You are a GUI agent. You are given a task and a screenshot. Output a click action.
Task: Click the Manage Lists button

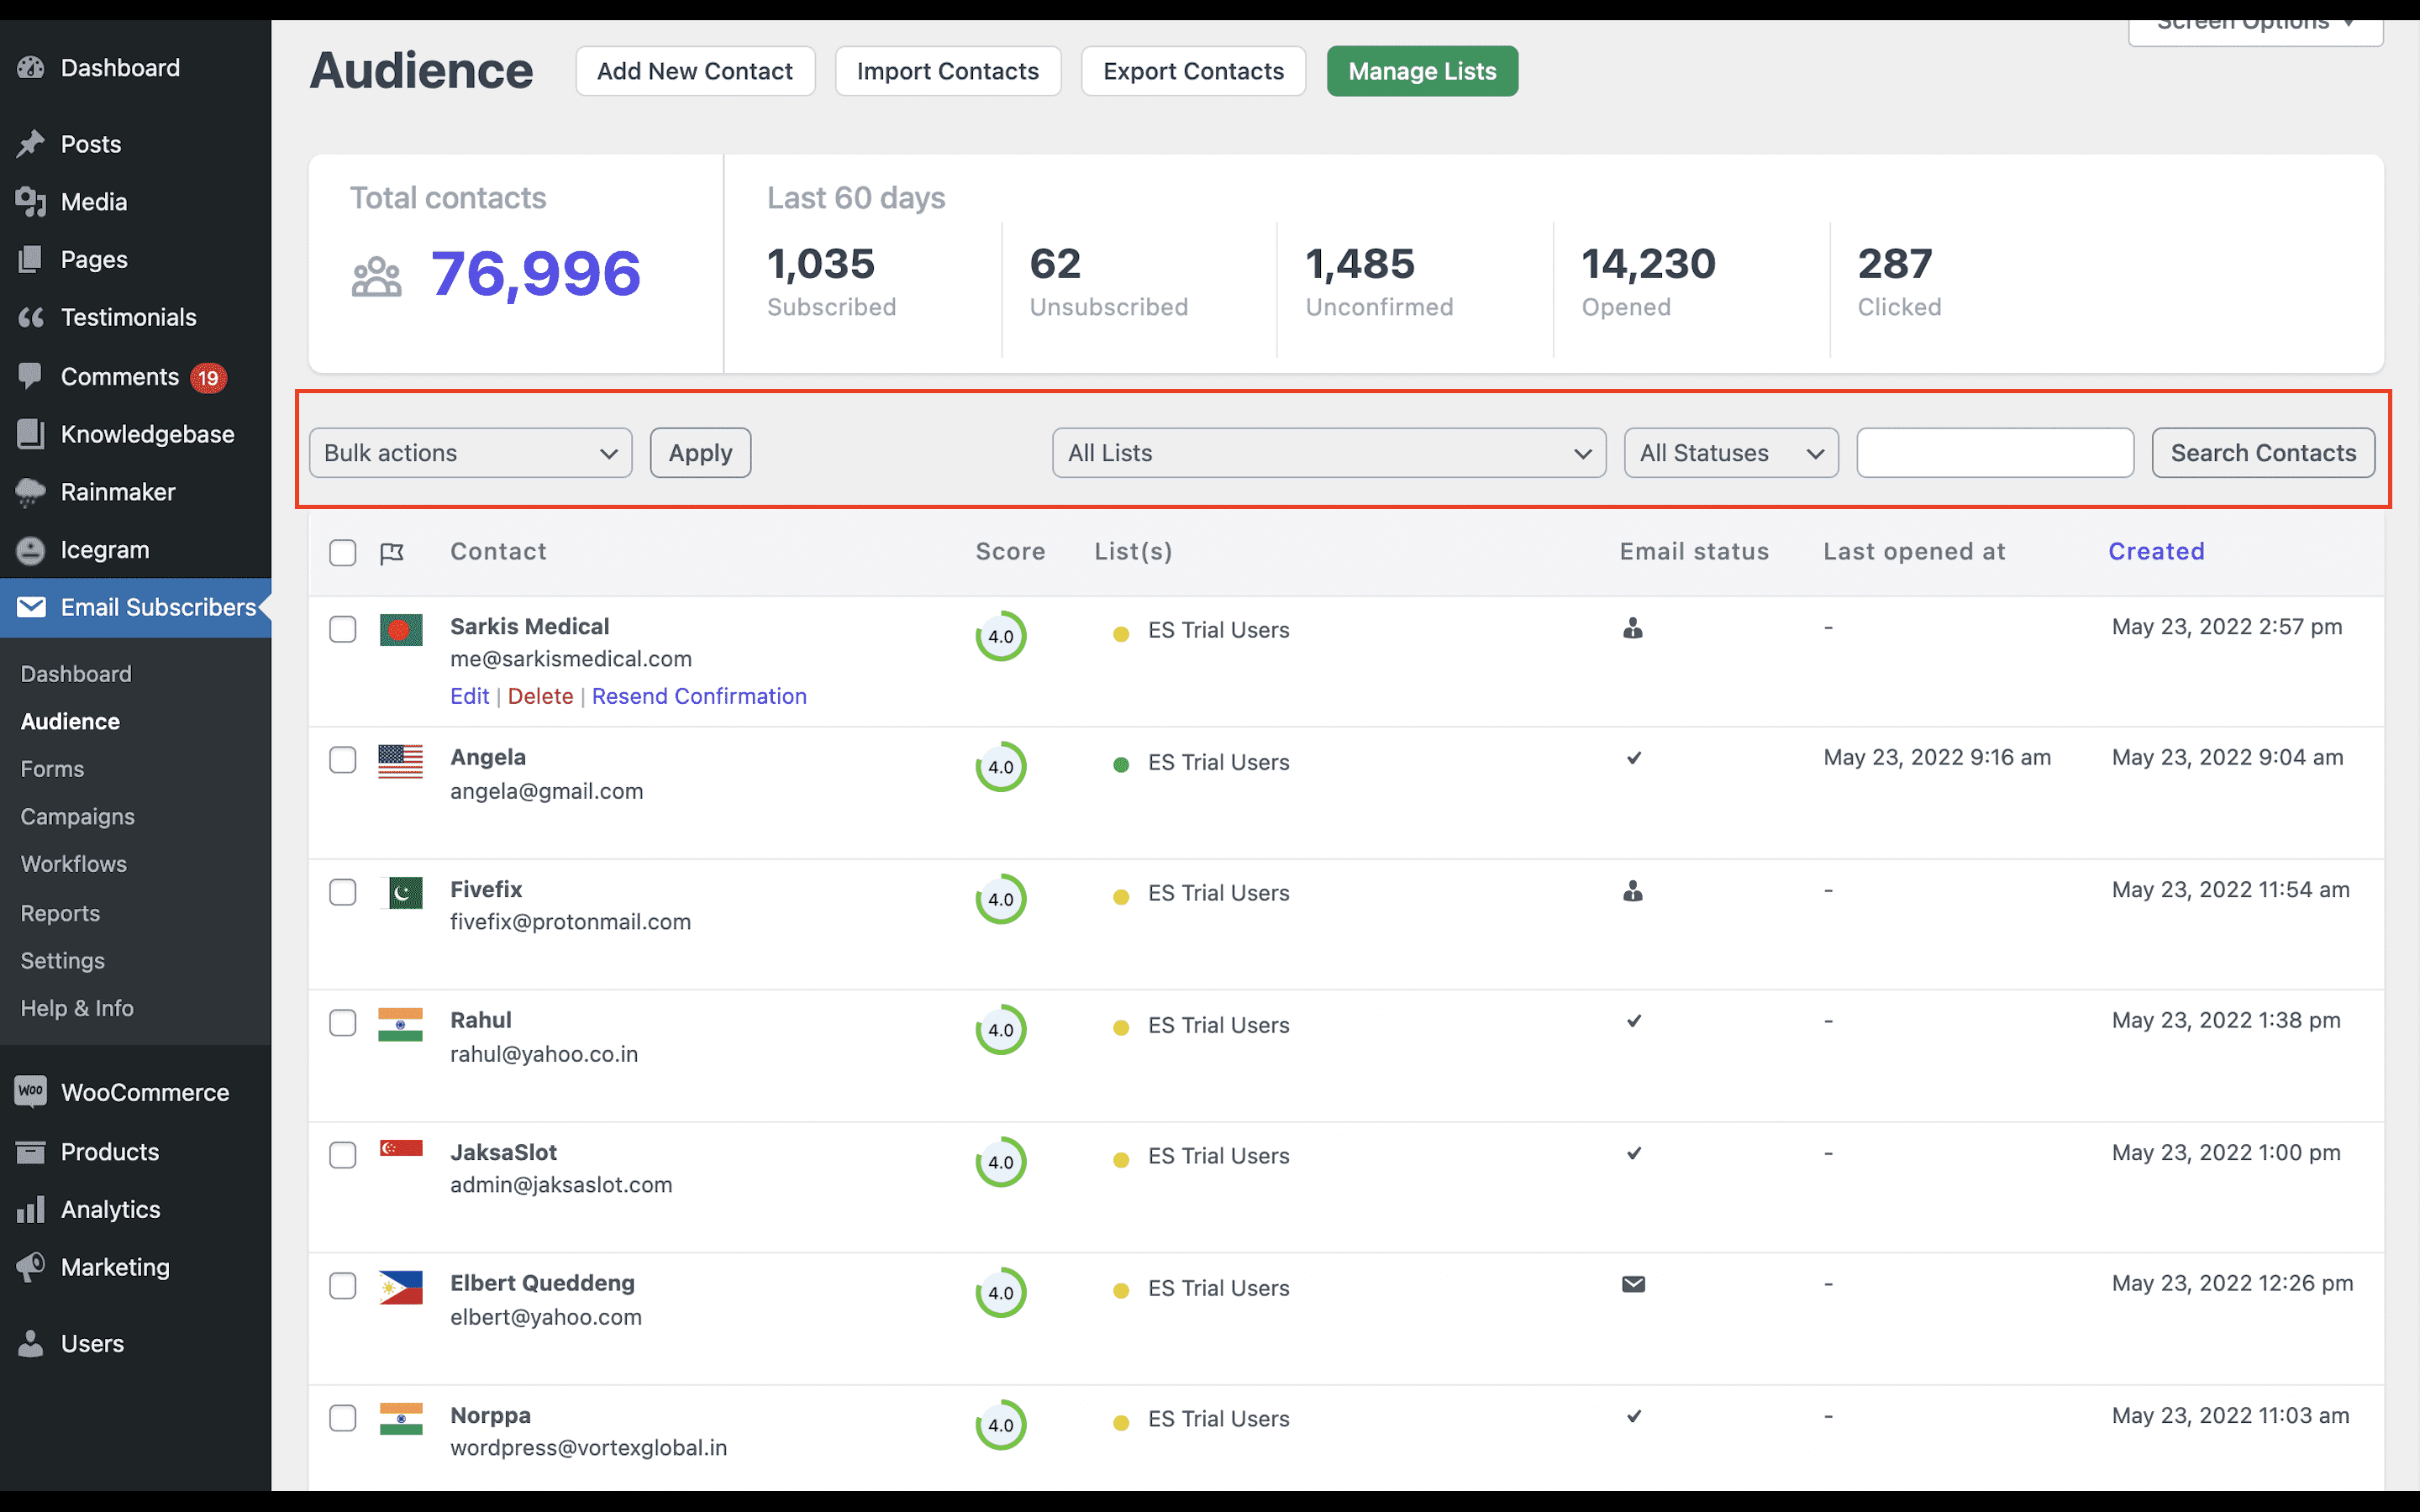point(1423,71)
